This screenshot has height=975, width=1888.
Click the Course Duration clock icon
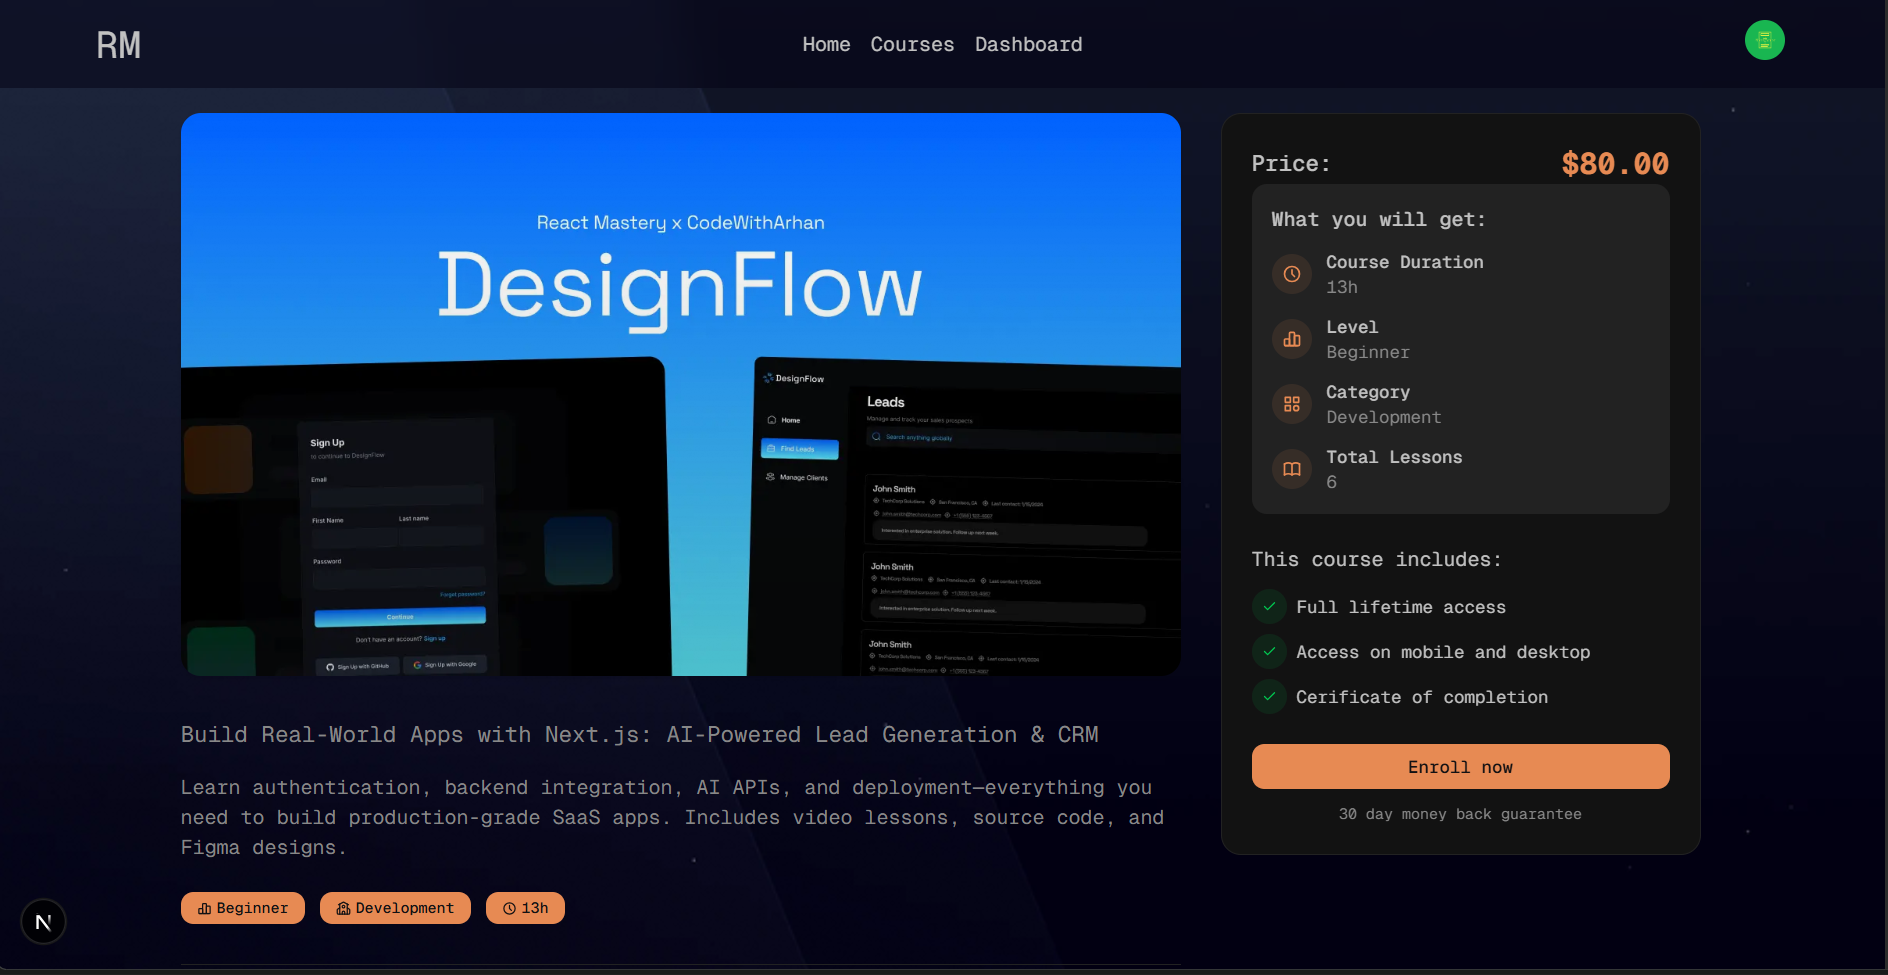tap(1291, 274)
